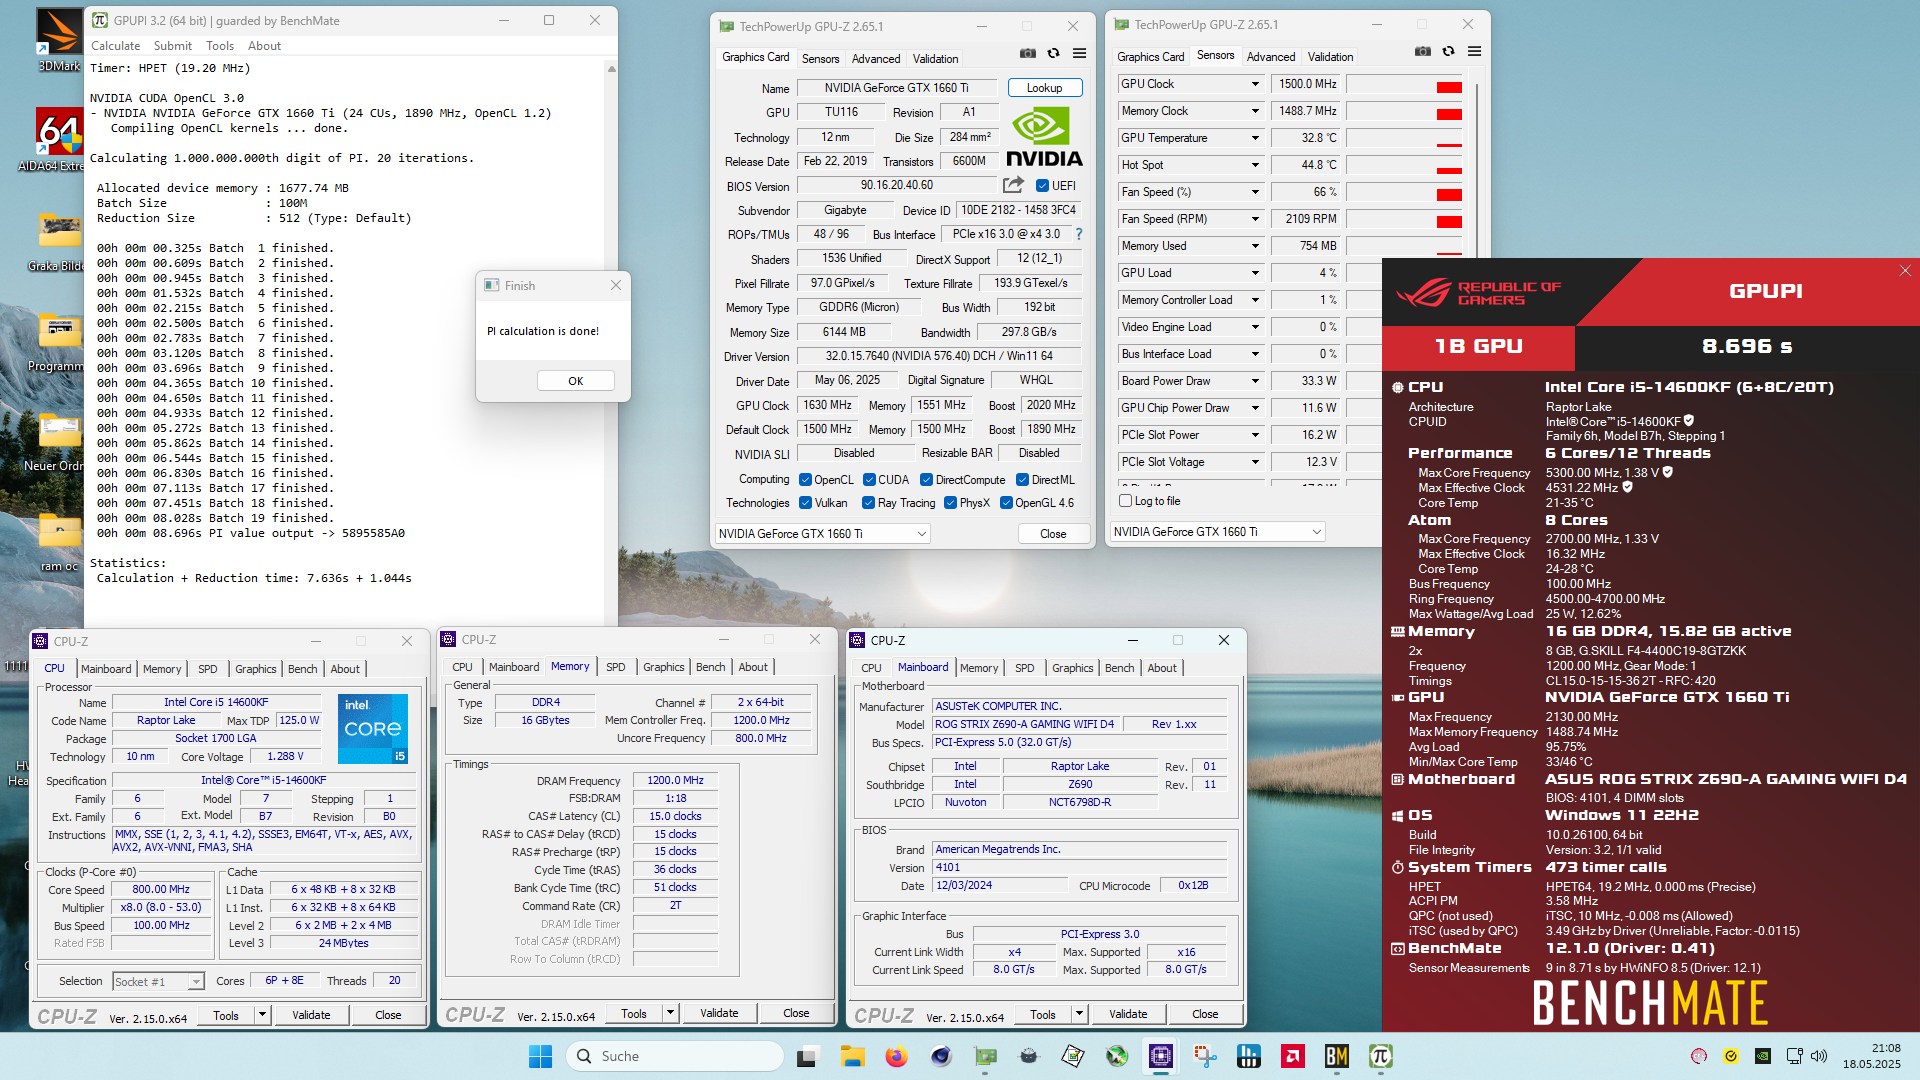Open the Tools dropdown arrow in the left CPU-Z window

[262, 1015]
